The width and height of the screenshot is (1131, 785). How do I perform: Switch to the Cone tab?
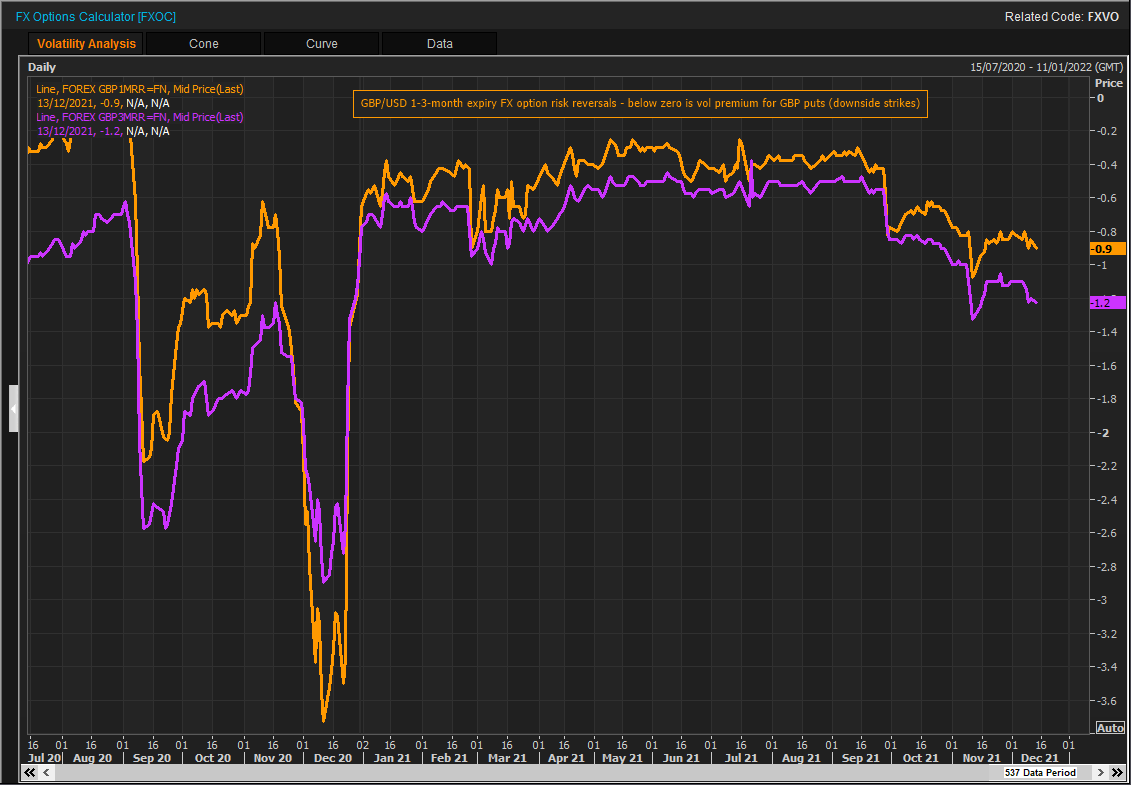203,43
